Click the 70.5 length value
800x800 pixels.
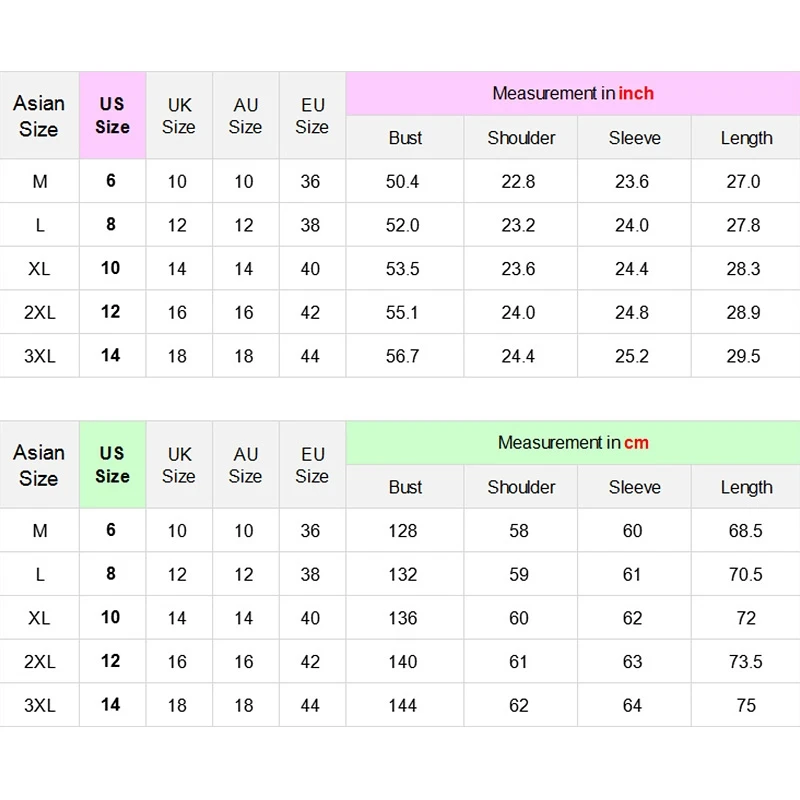coord(745,574)
